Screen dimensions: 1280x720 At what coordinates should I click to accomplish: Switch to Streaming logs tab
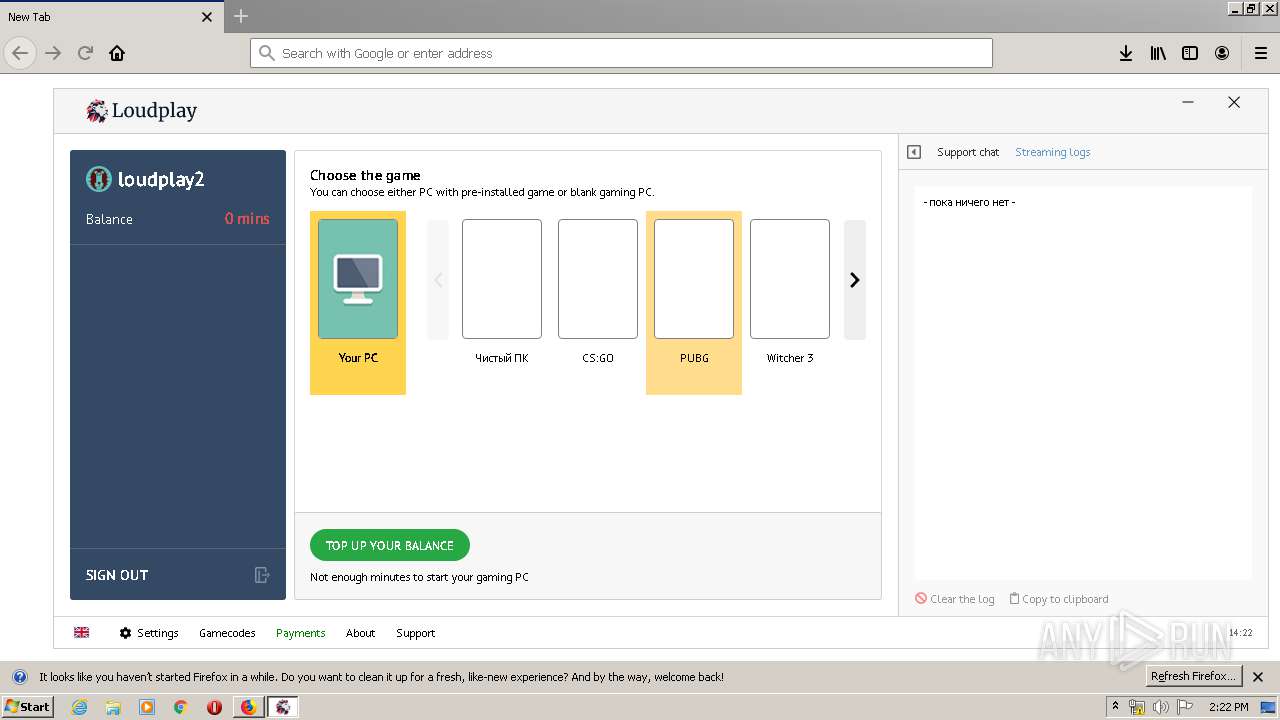tap(1053, 152)
